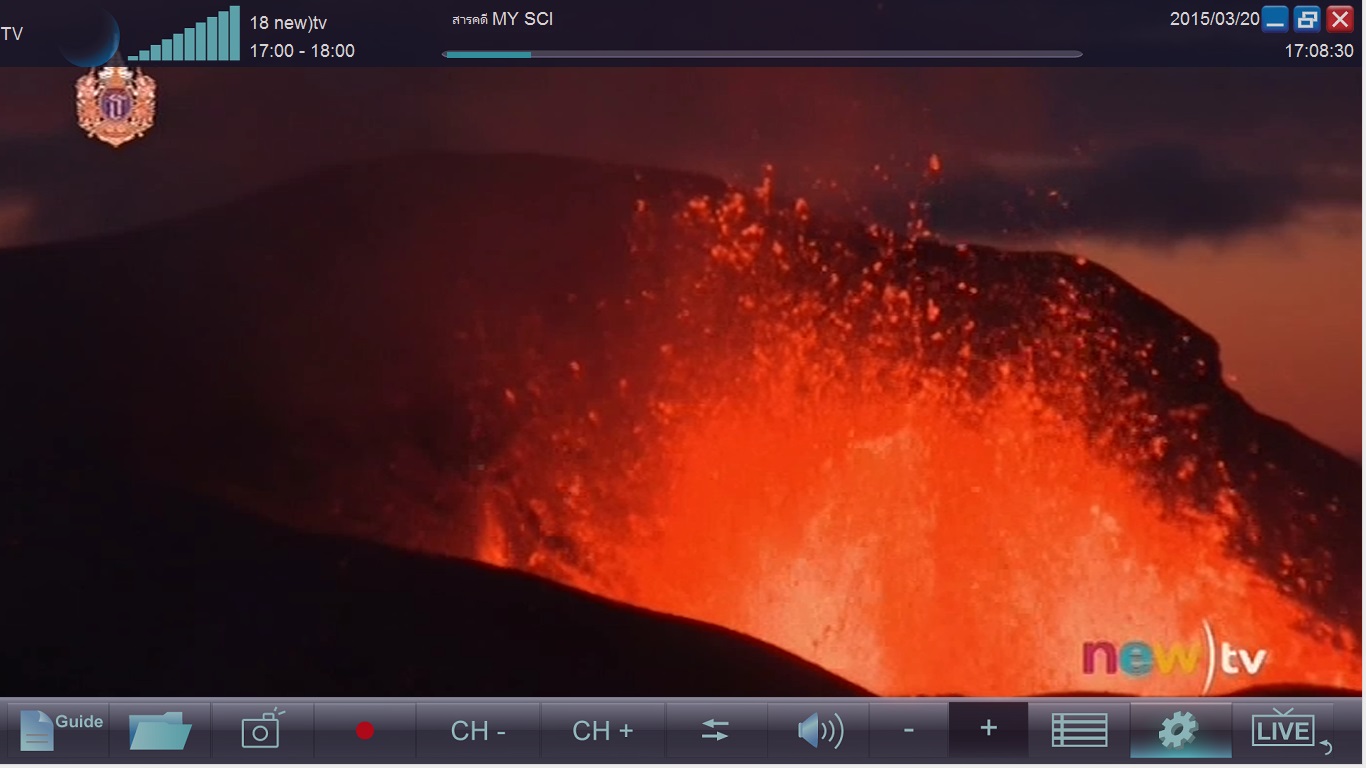Open the program Guide
Screen dimensions: 1366x768
click(x=60, y=730)
